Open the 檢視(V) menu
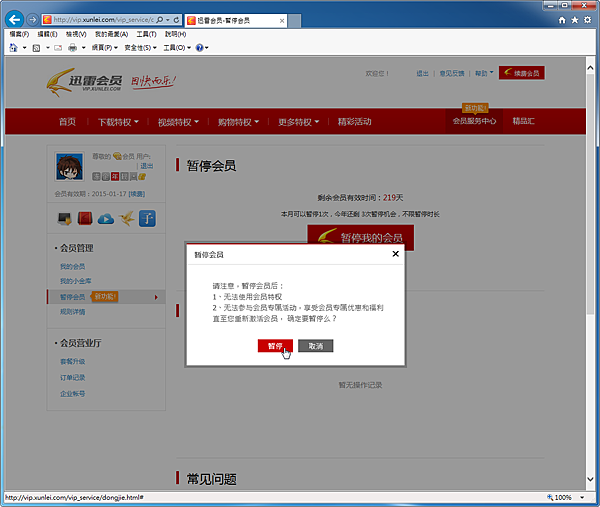The image size is (600, 507). tap(76, 34)
